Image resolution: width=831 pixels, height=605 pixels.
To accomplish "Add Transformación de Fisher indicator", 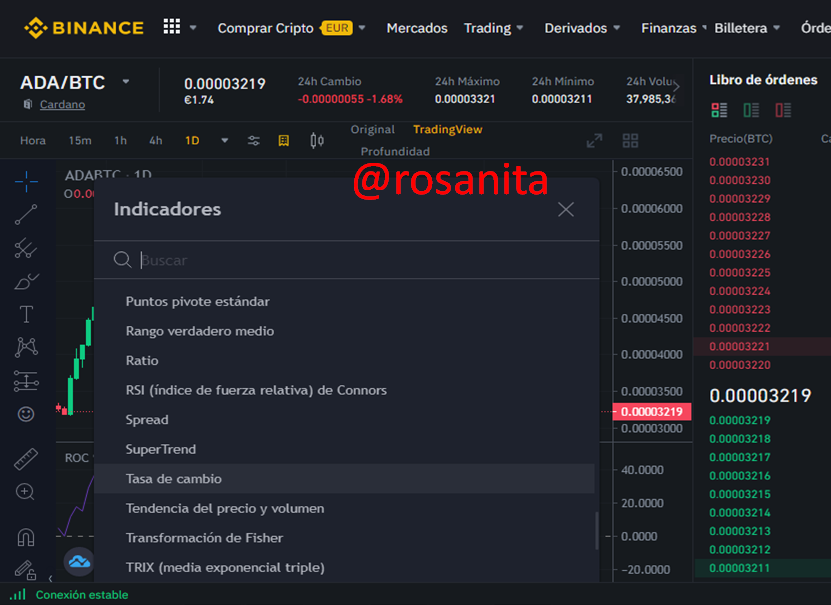I will [344, 538].
